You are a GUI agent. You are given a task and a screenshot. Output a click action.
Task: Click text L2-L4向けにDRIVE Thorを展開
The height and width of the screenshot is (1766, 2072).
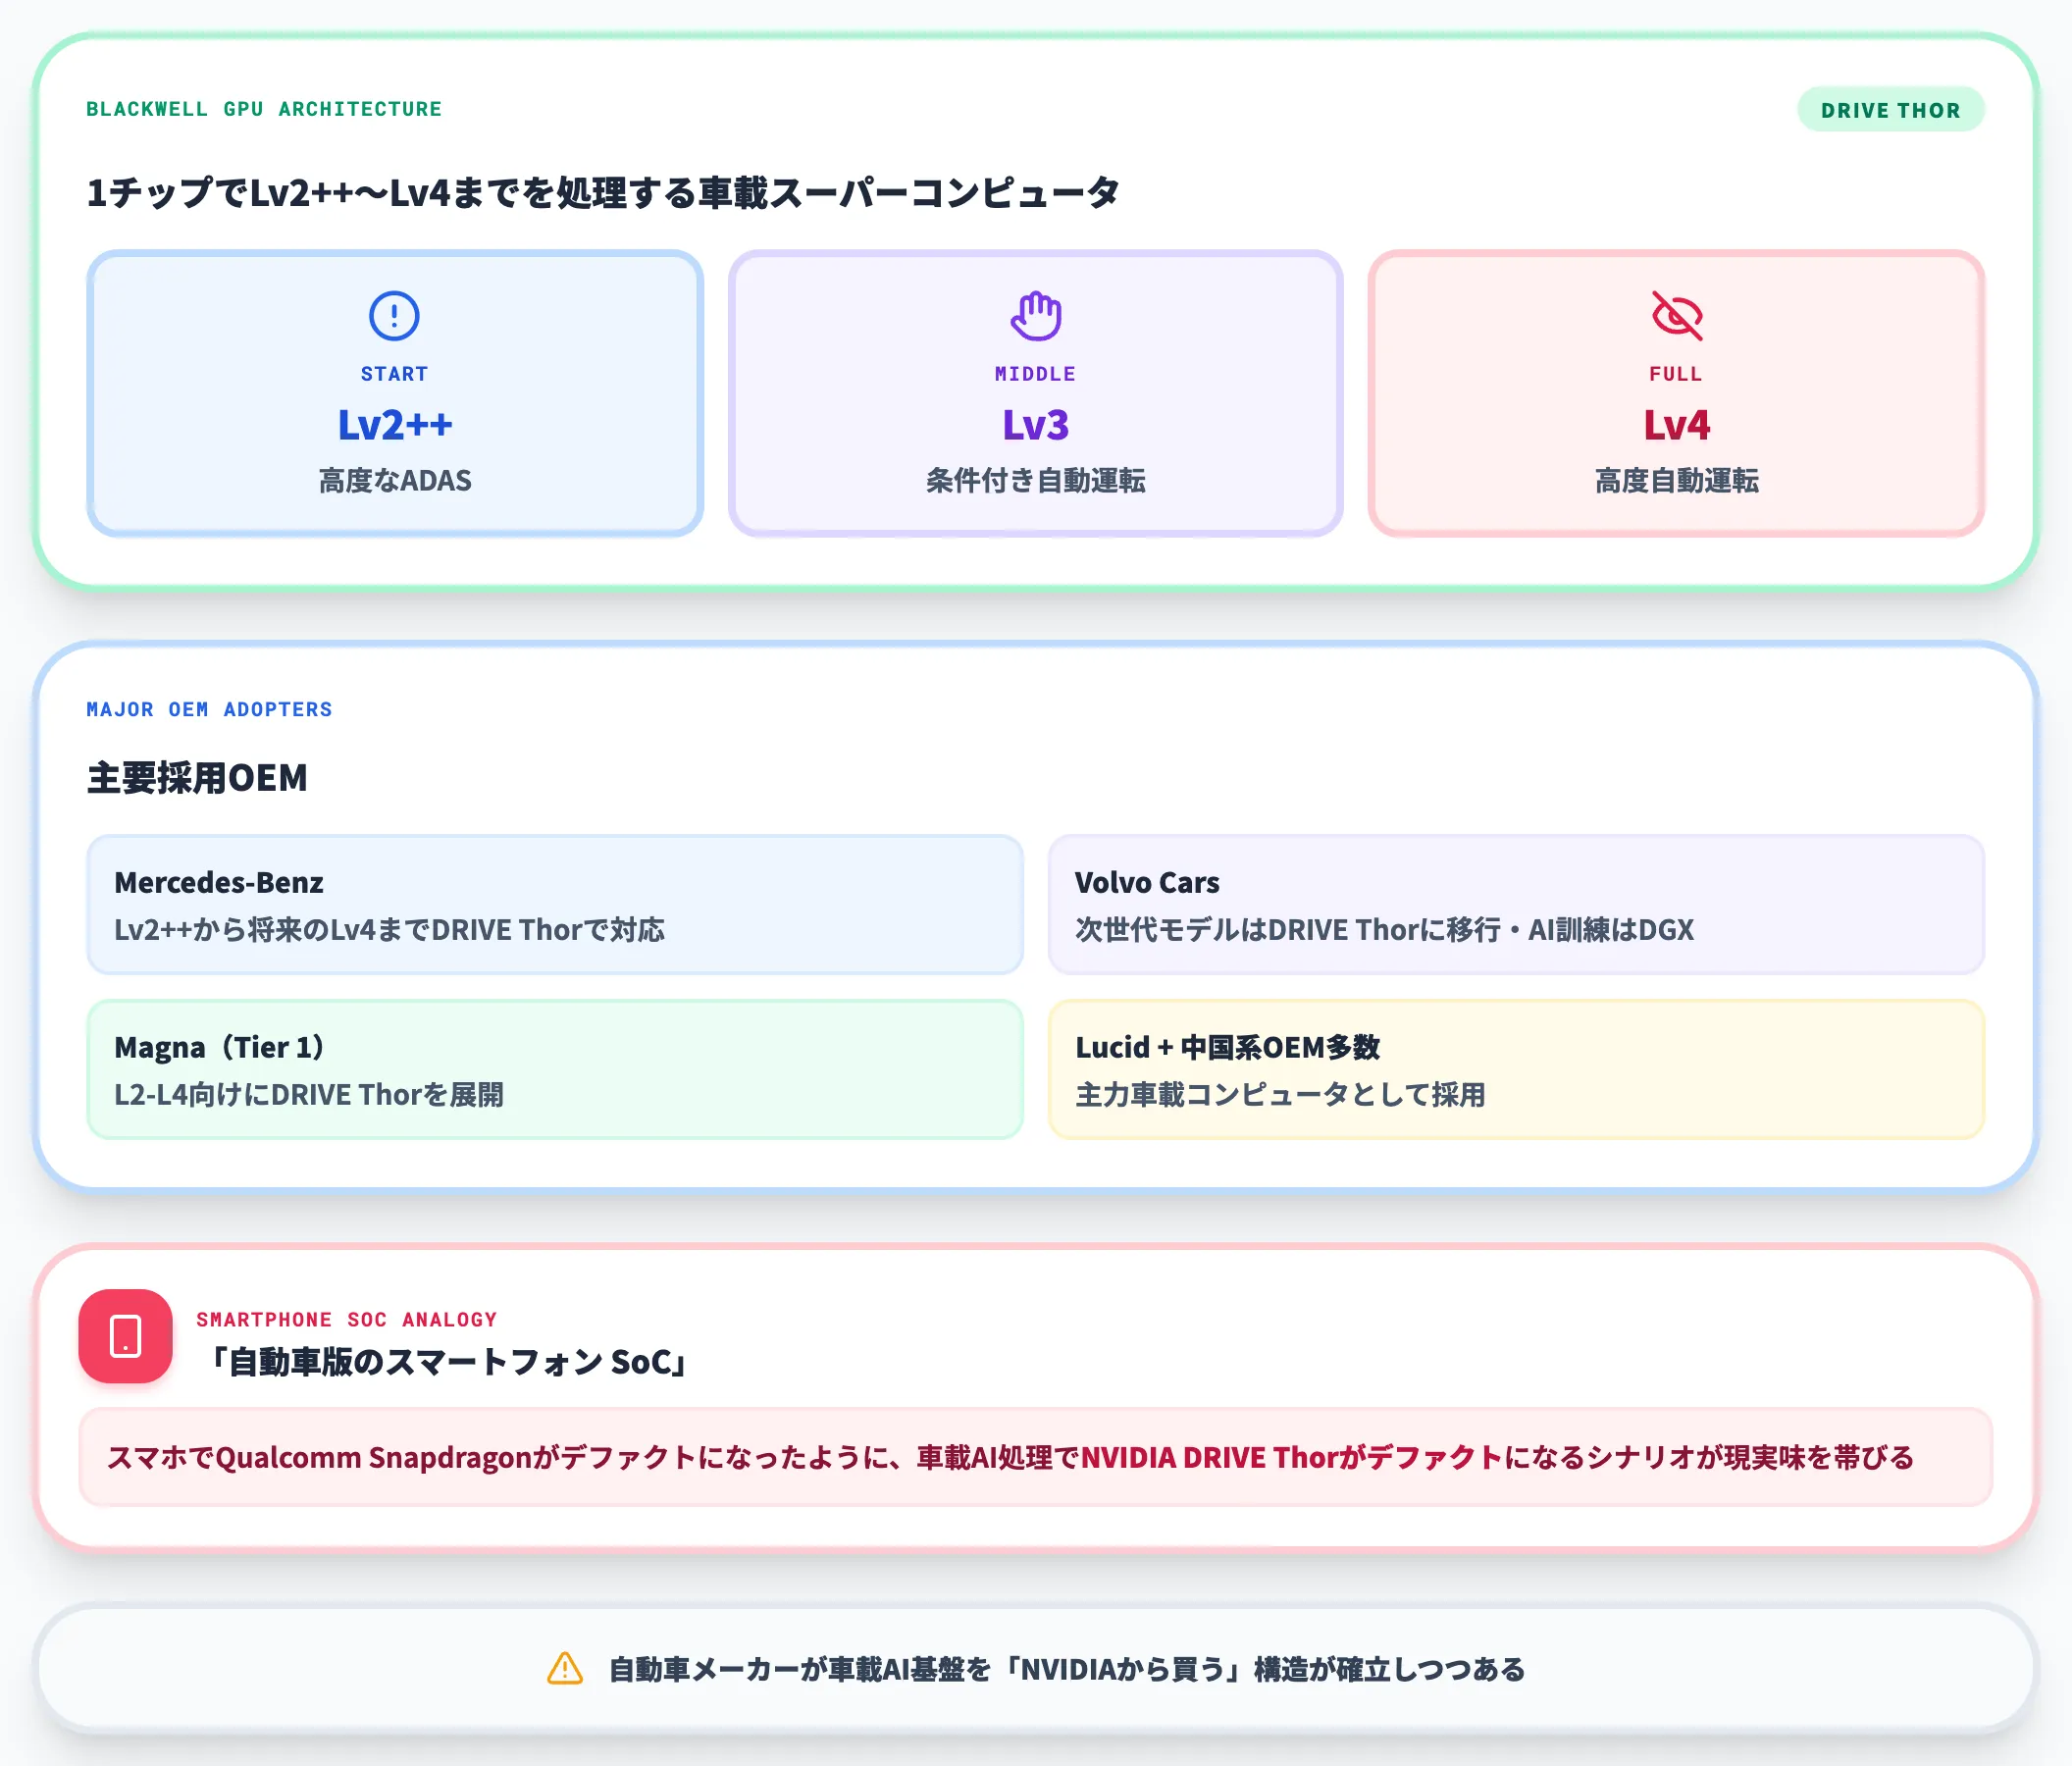tap(309, 1095)
